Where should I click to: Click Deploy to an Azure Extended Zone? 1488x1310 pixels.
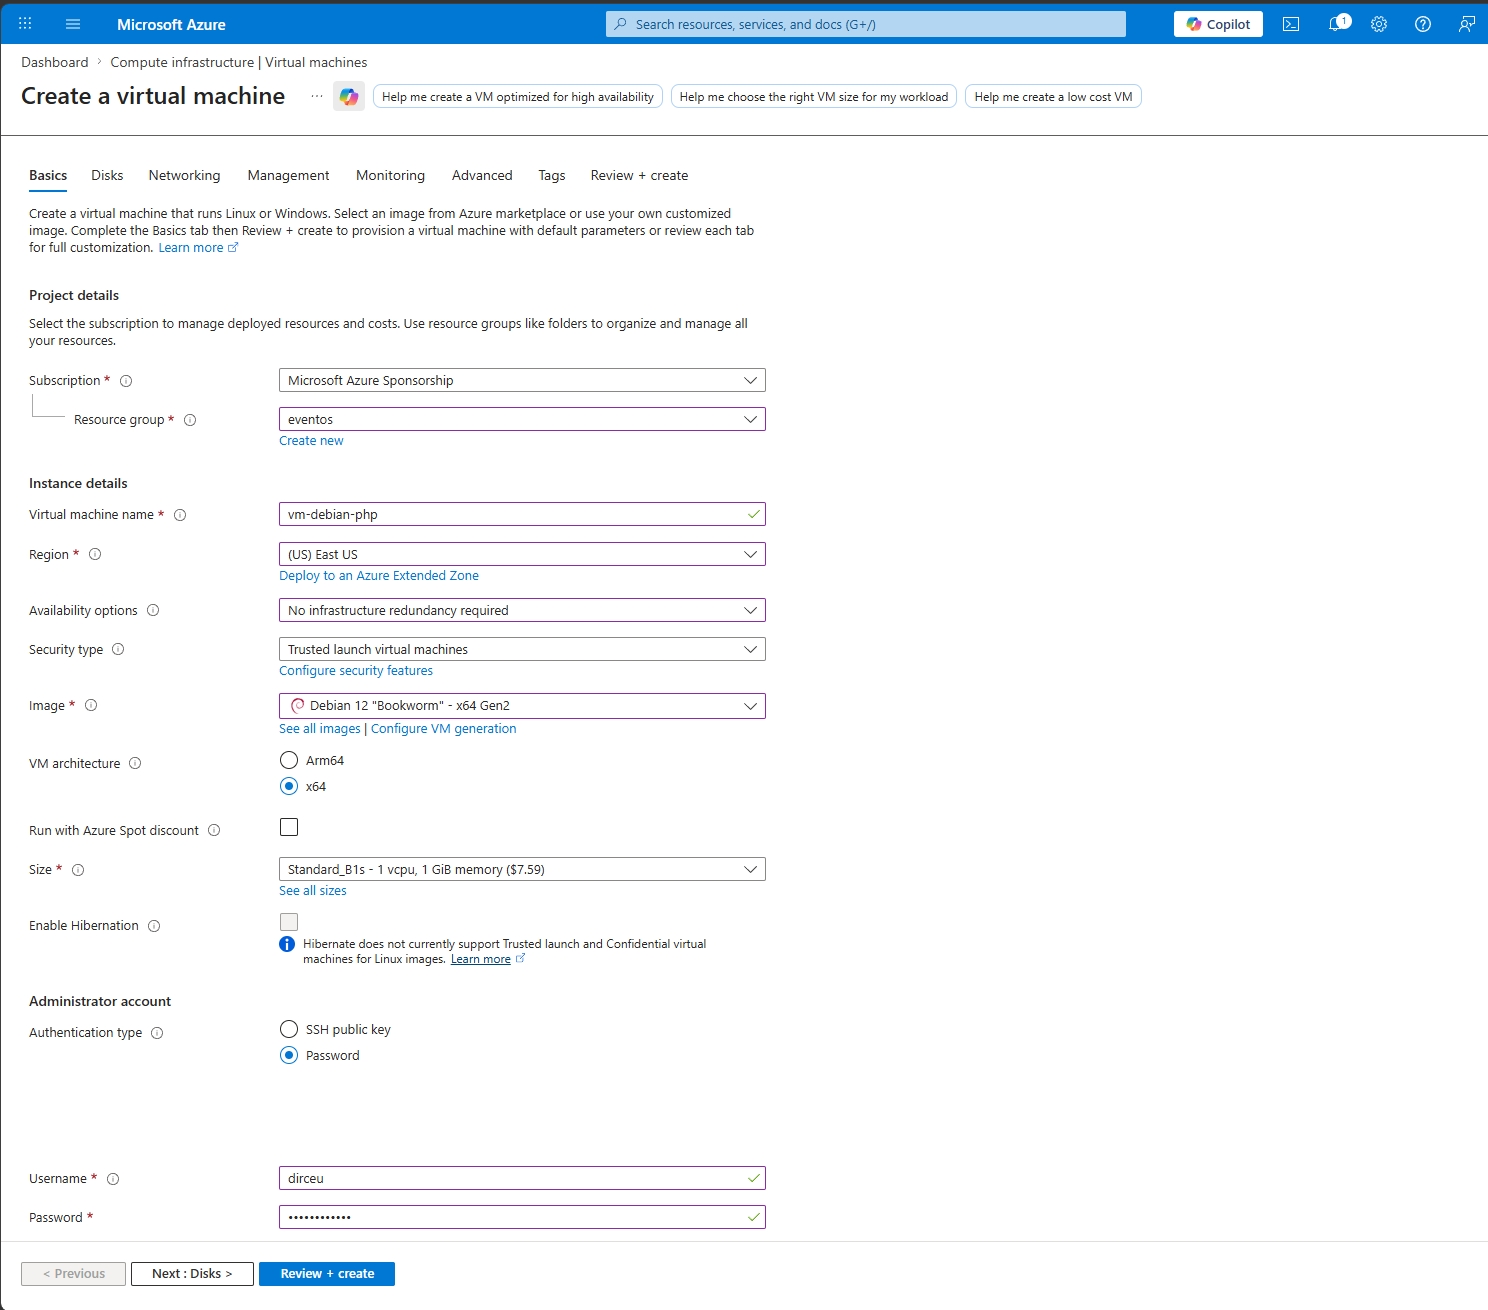379,576
